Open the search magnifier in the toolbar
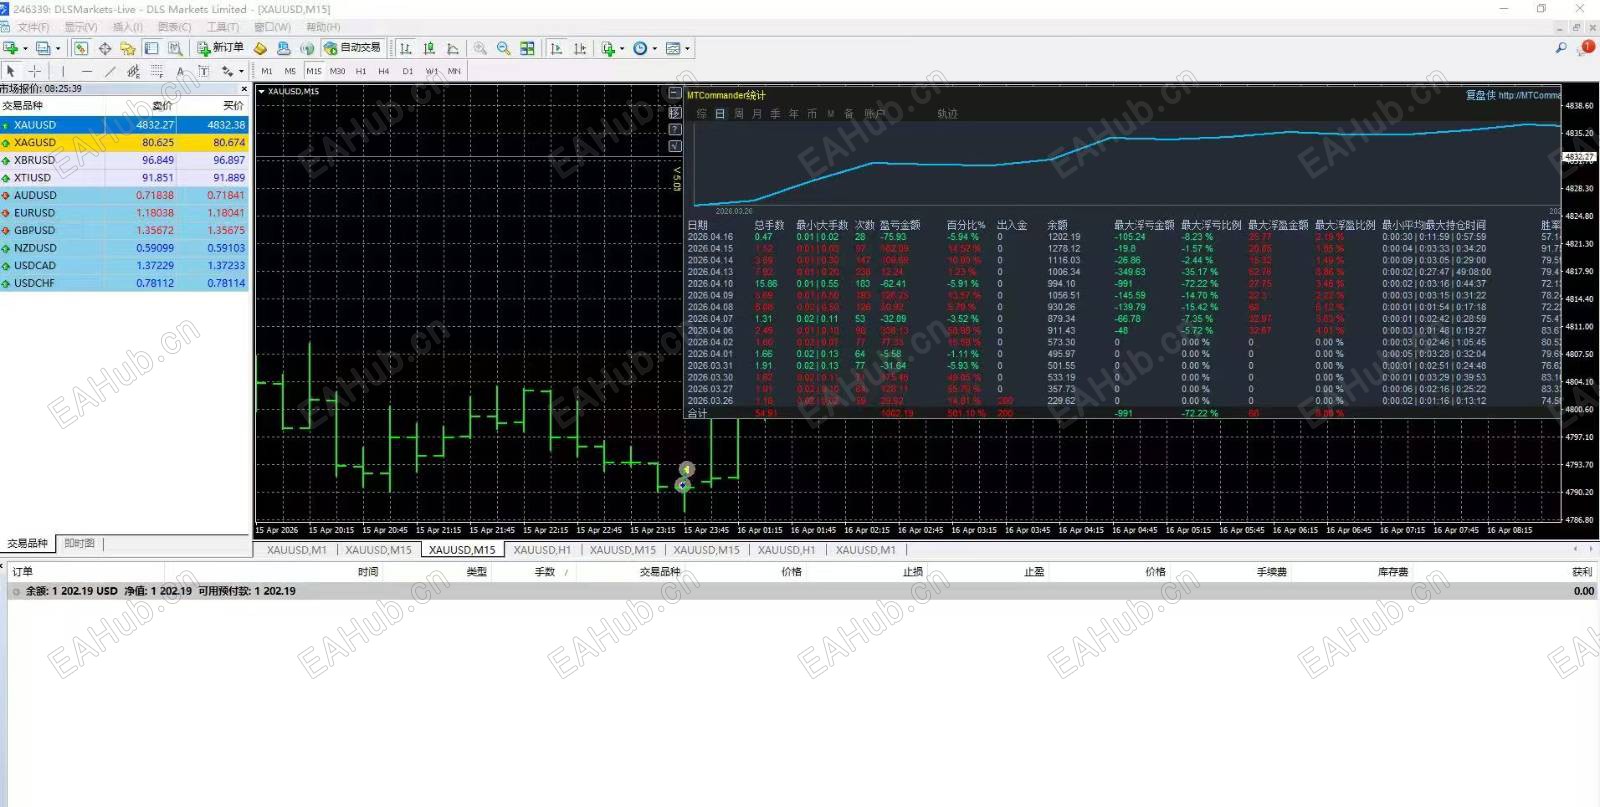 tap(1561, 48)
